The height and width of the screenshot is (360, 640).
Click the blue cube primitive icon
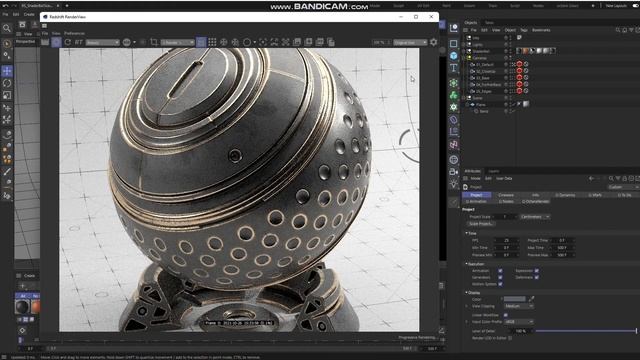coord(453,56)
